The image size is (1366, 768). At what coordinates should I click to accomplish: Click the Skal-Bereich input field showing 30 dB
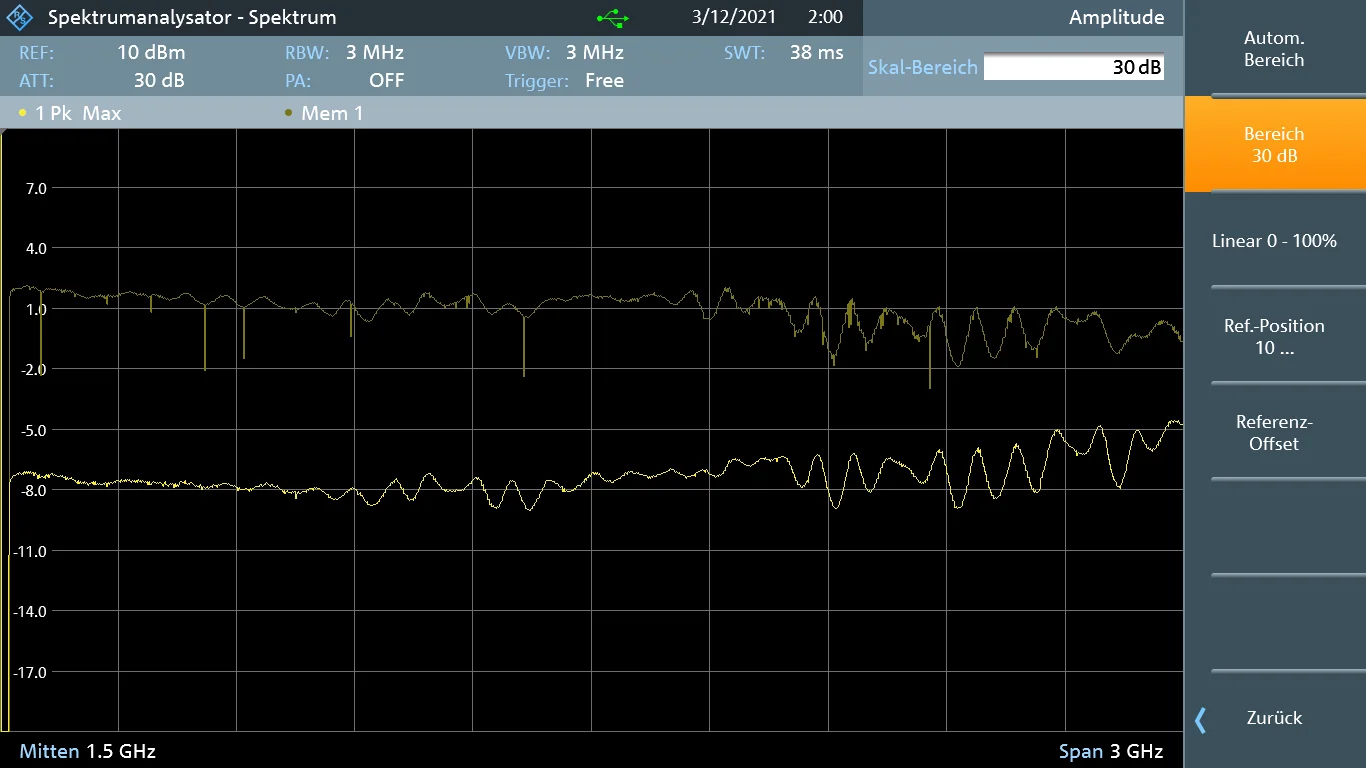(1073, 67)
